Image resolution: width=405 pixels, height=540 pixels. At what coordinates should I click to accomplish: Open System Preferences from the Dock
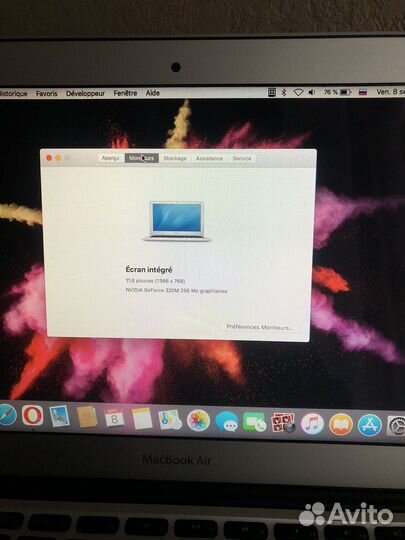point(396,426)
